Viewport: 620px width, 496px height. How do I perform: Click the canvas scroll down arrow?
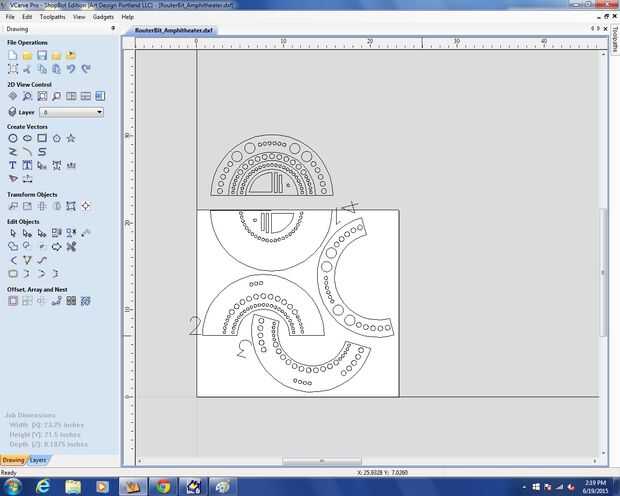[603, 453]
